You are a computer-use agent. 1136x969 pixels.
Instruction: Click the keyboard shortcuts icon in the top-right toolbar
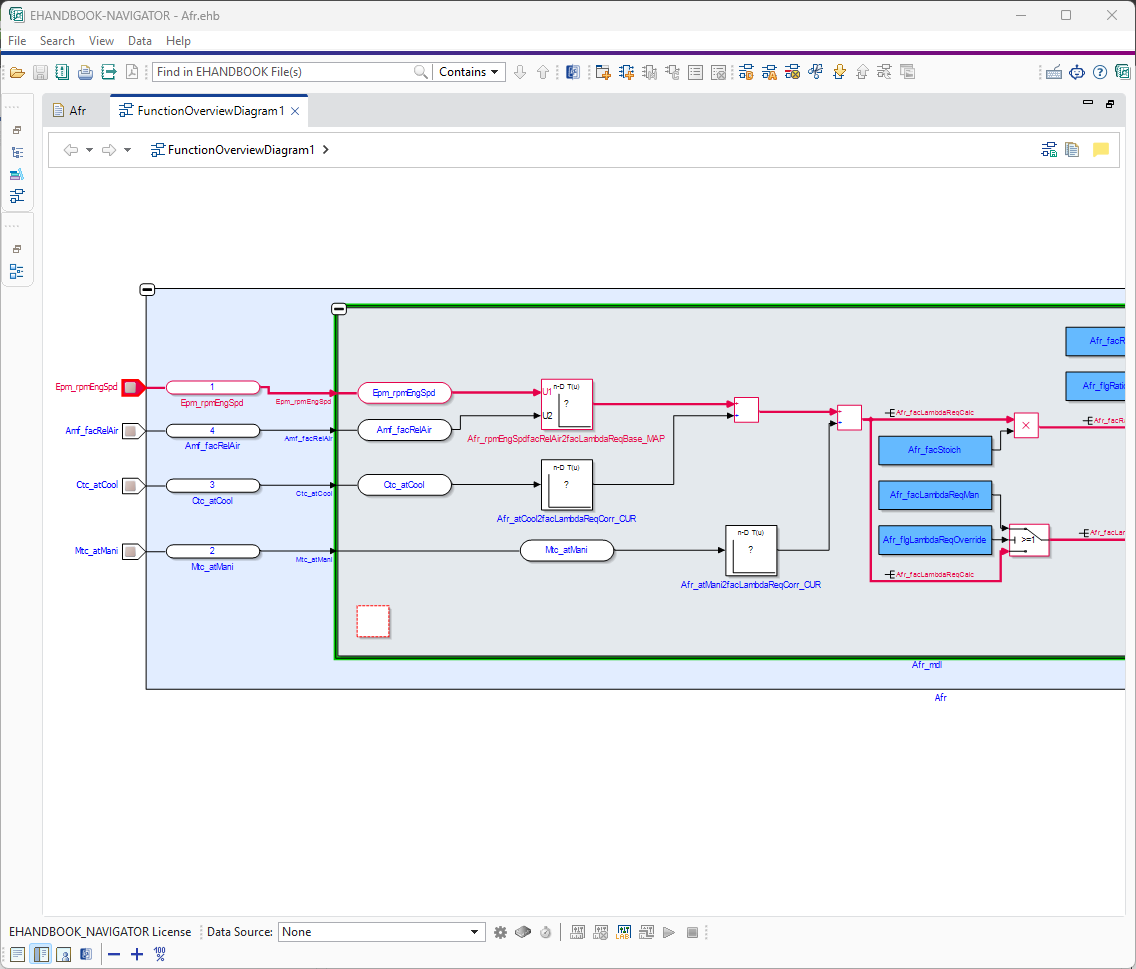(x=1054, y=72)
